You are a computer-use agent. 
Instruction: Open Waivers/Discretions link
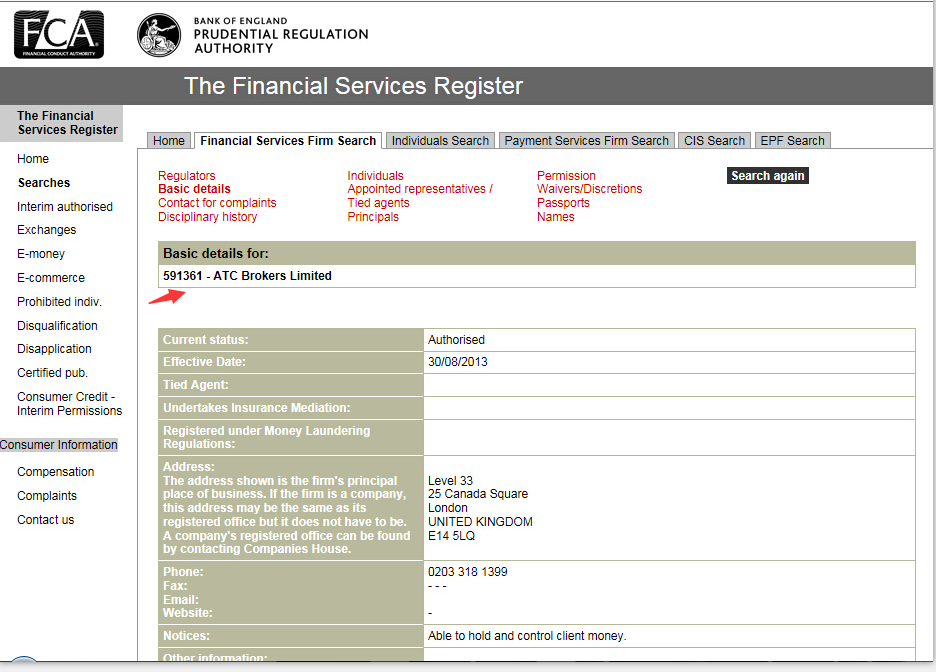[x=589, y=189]
